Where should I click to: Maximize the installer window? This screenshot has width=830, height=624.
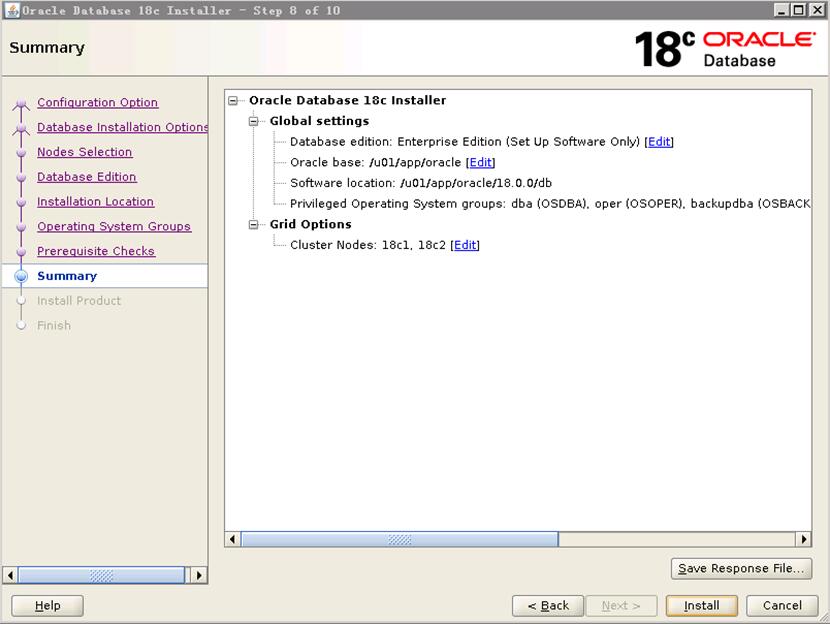(799, 10)
